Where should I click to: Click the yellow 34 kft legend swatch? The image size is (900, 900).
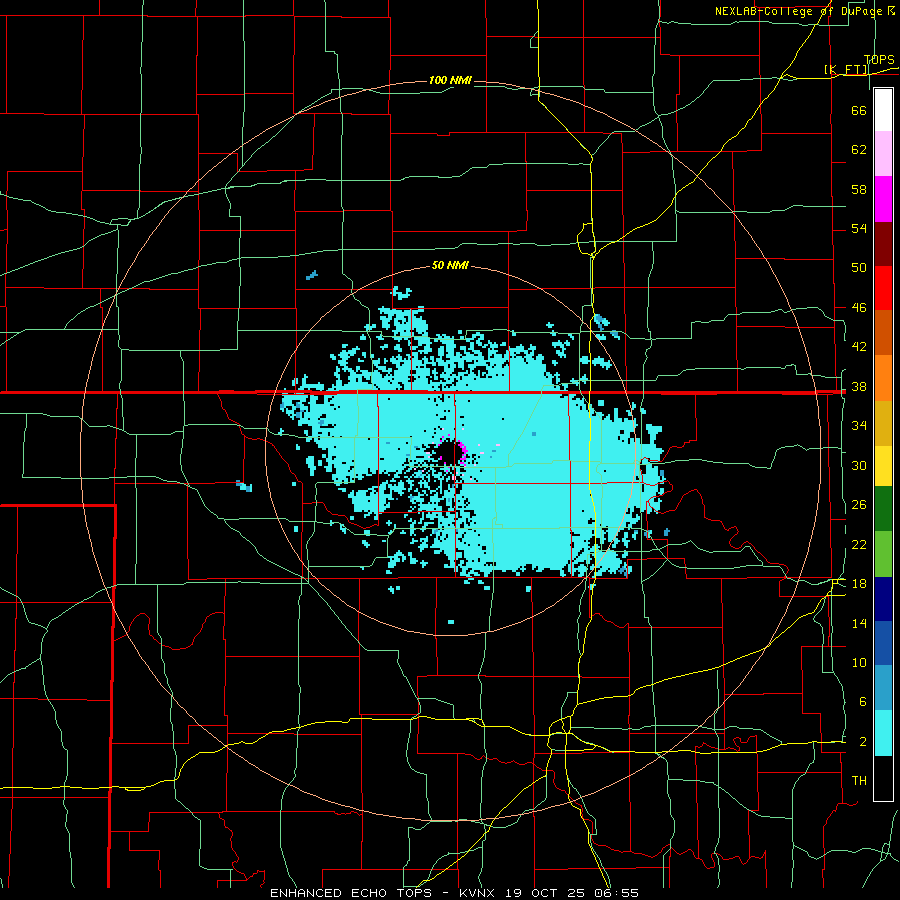coord(883,465)
